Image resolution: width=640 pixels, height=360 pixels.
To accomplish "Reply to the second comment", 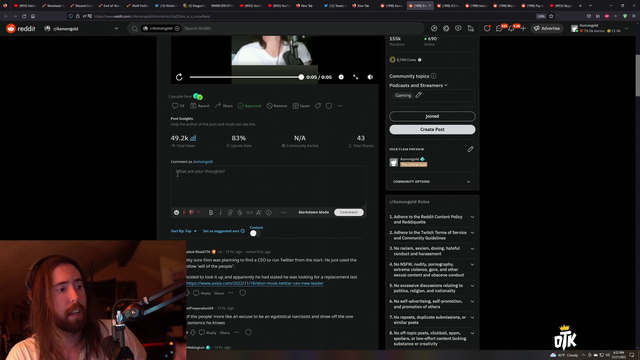I will point(208,333).
